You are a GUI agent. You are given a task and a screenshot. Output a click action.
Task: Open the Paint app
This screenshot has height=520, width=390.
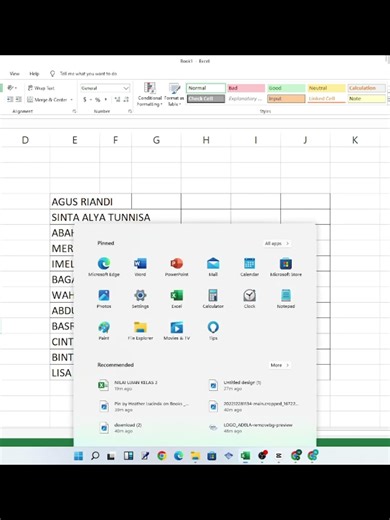tap(104, 330)
